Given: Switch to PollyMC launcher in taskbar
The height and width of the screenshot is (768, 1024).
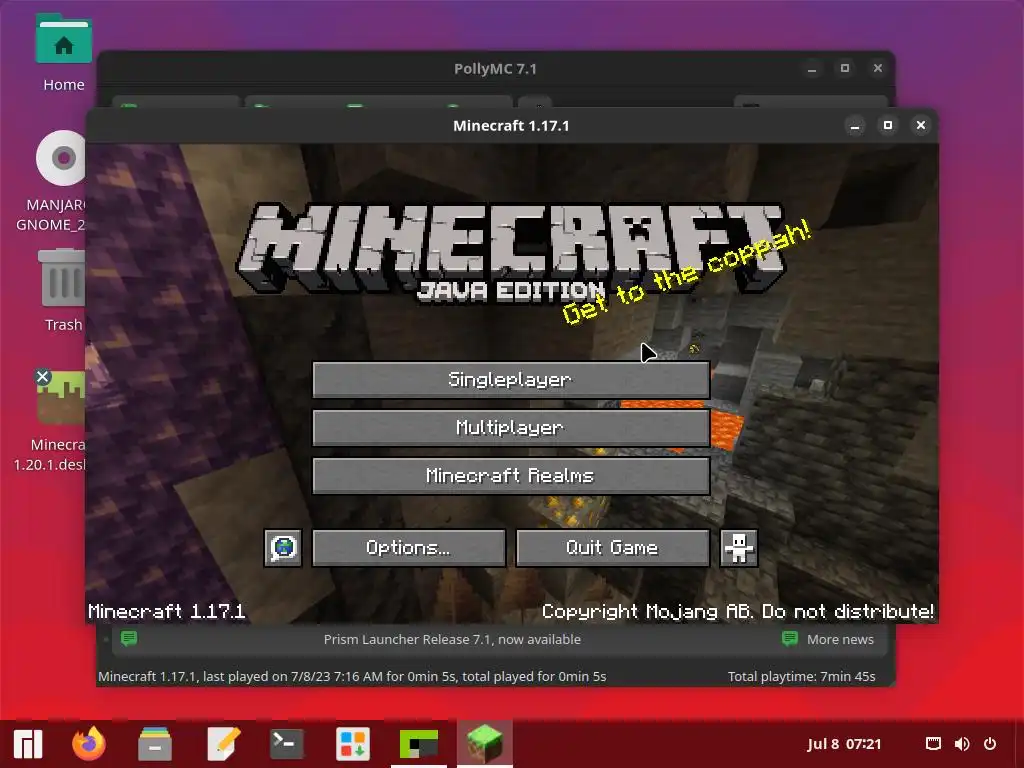Looking at the screenshot, I should 419,744.
